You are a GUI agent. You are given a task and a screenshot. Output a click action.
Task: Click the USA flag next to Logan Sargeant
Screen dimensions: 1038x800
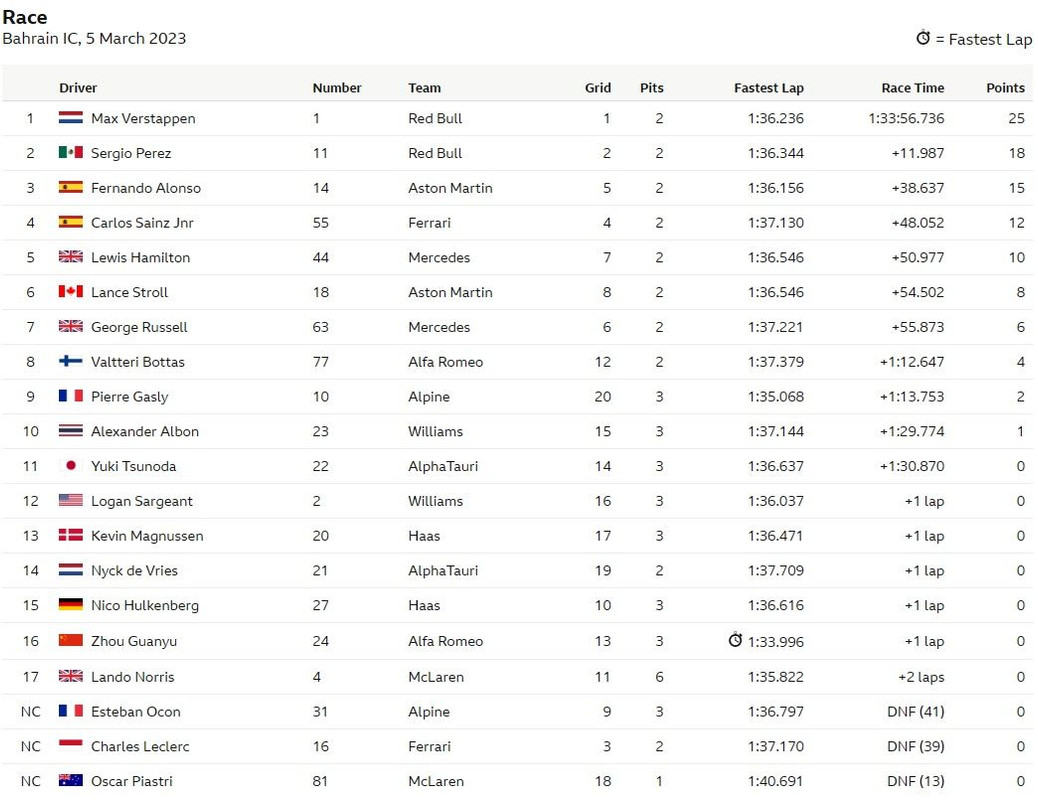71,500
